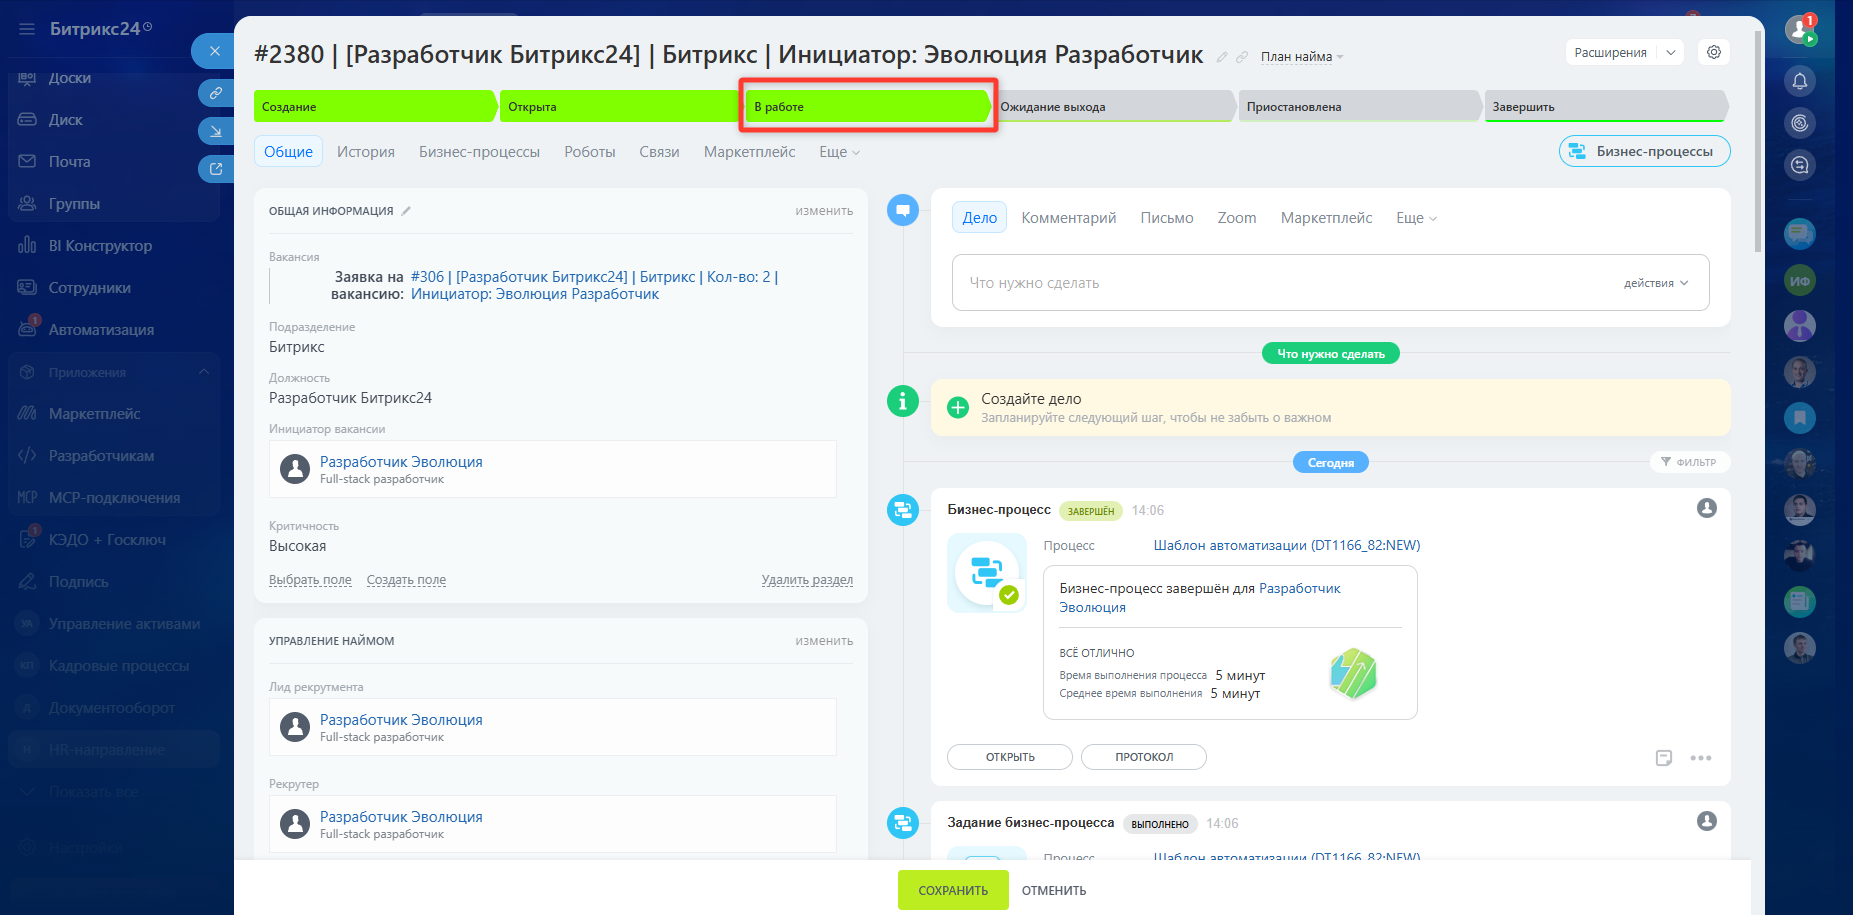Image resolution: width=1853 pixels, height=915 pixels.
Task: Select the В работе stage
Action: (x=867, y=106)
